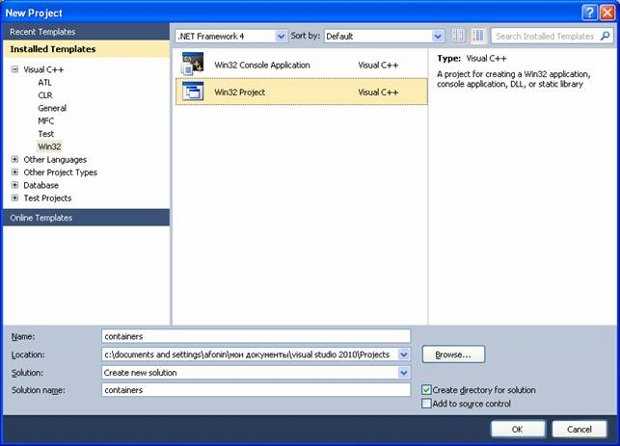Image resolution: width=620 pixels, height=446 pixels.
Task: Expand the Other Project Types node
Action: point(15,172)
